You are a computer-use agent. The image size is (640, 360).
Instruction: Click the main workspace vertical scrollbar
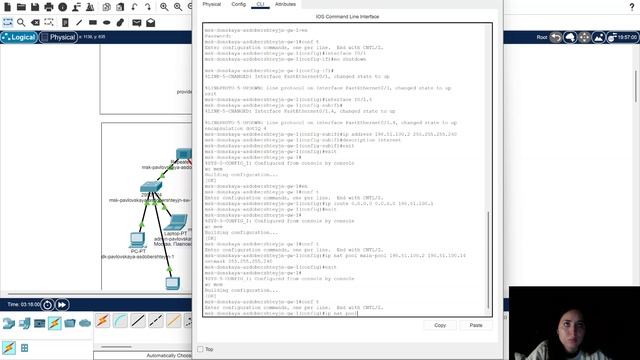tap(636, 87)
